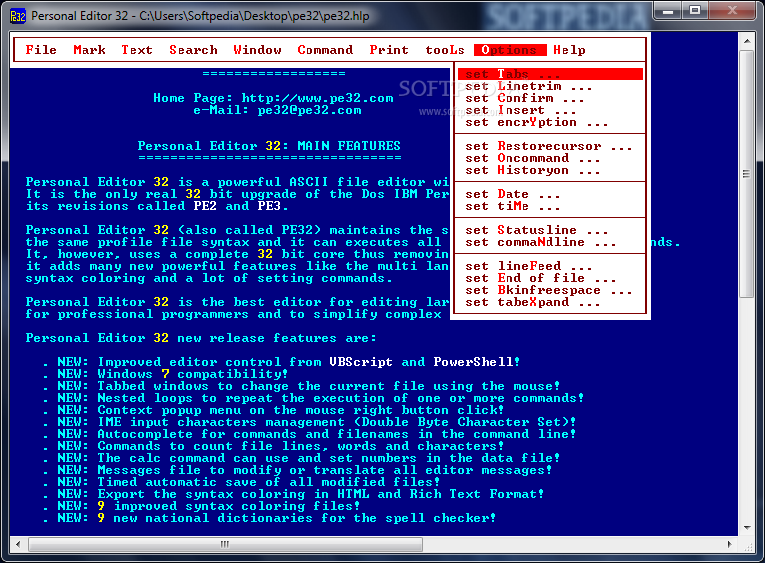Close the Personal Editor 32 window
This screenshot has height=563, width=765.
pos(732,11)
